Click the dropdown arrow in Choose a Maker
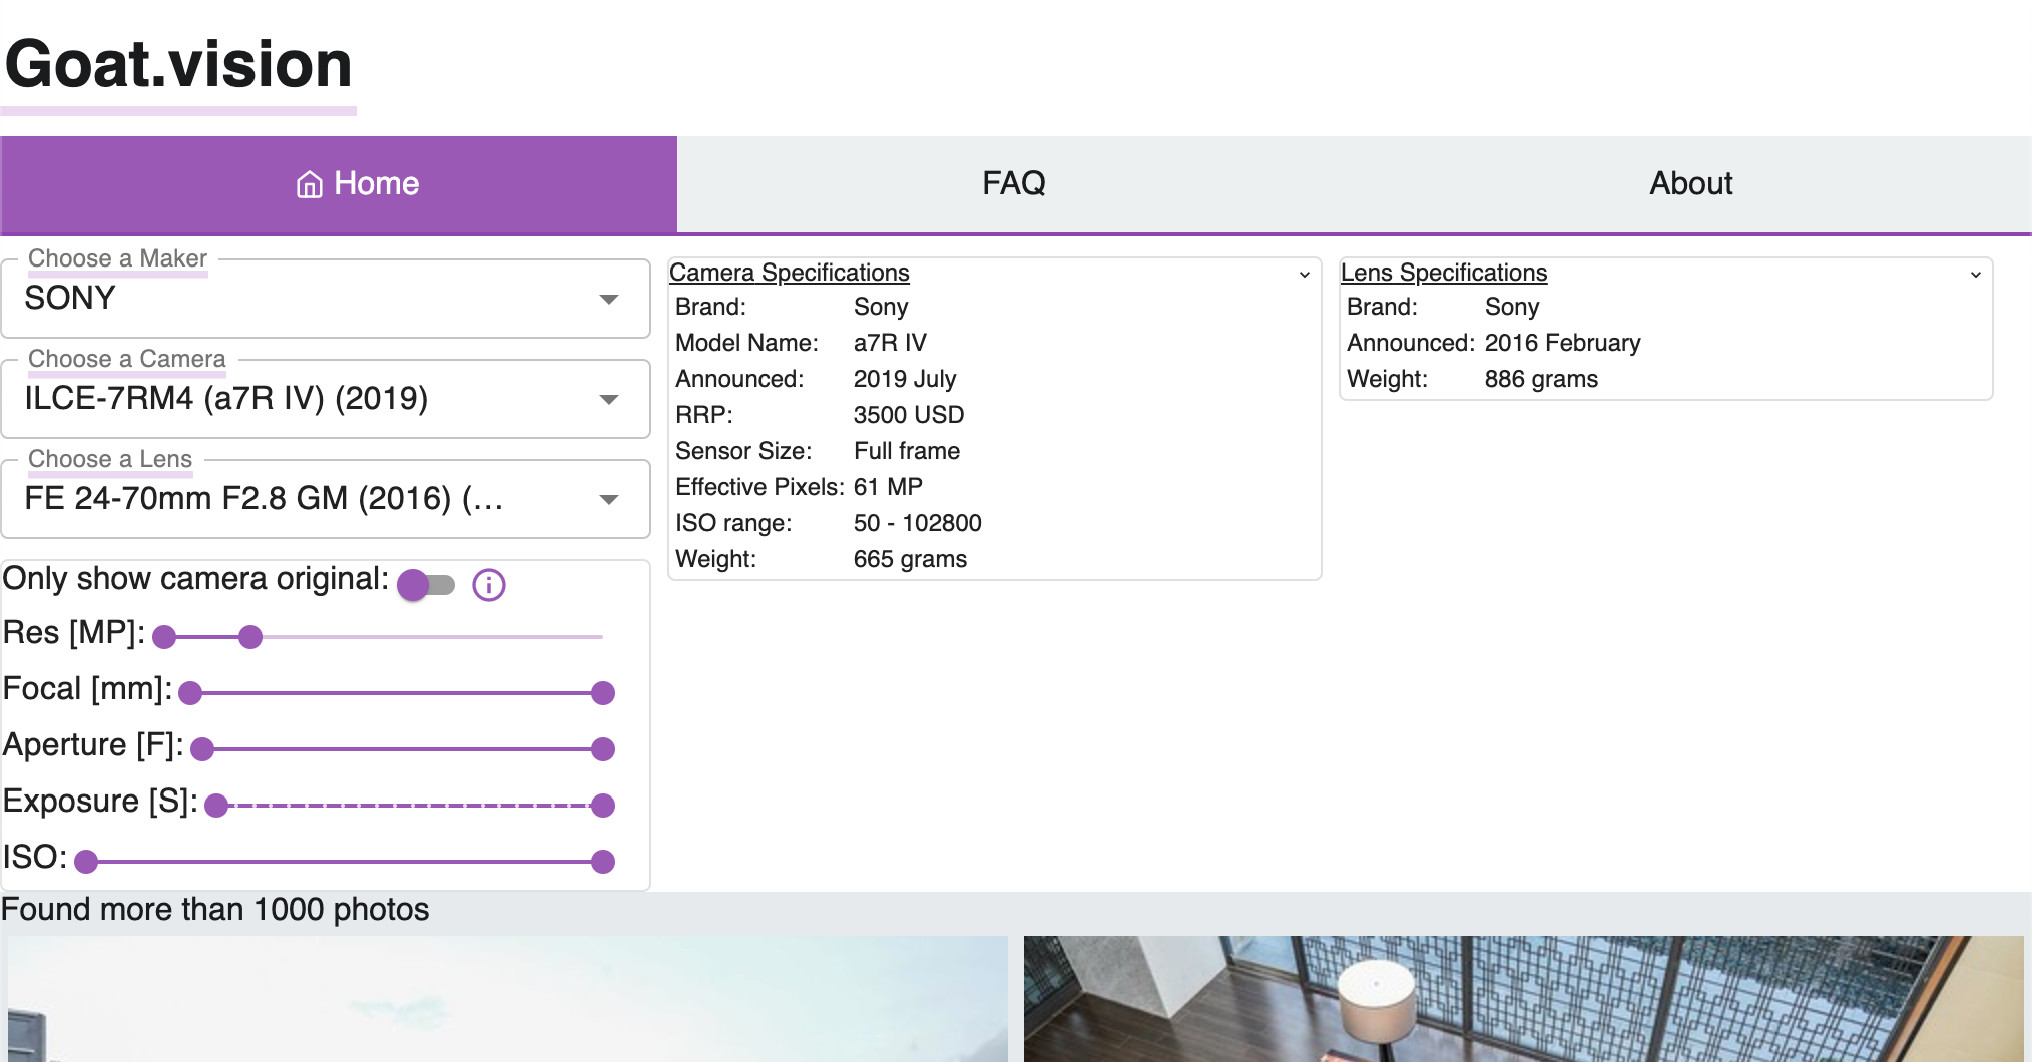The image size is (2032, 1062). pos(609,298)
